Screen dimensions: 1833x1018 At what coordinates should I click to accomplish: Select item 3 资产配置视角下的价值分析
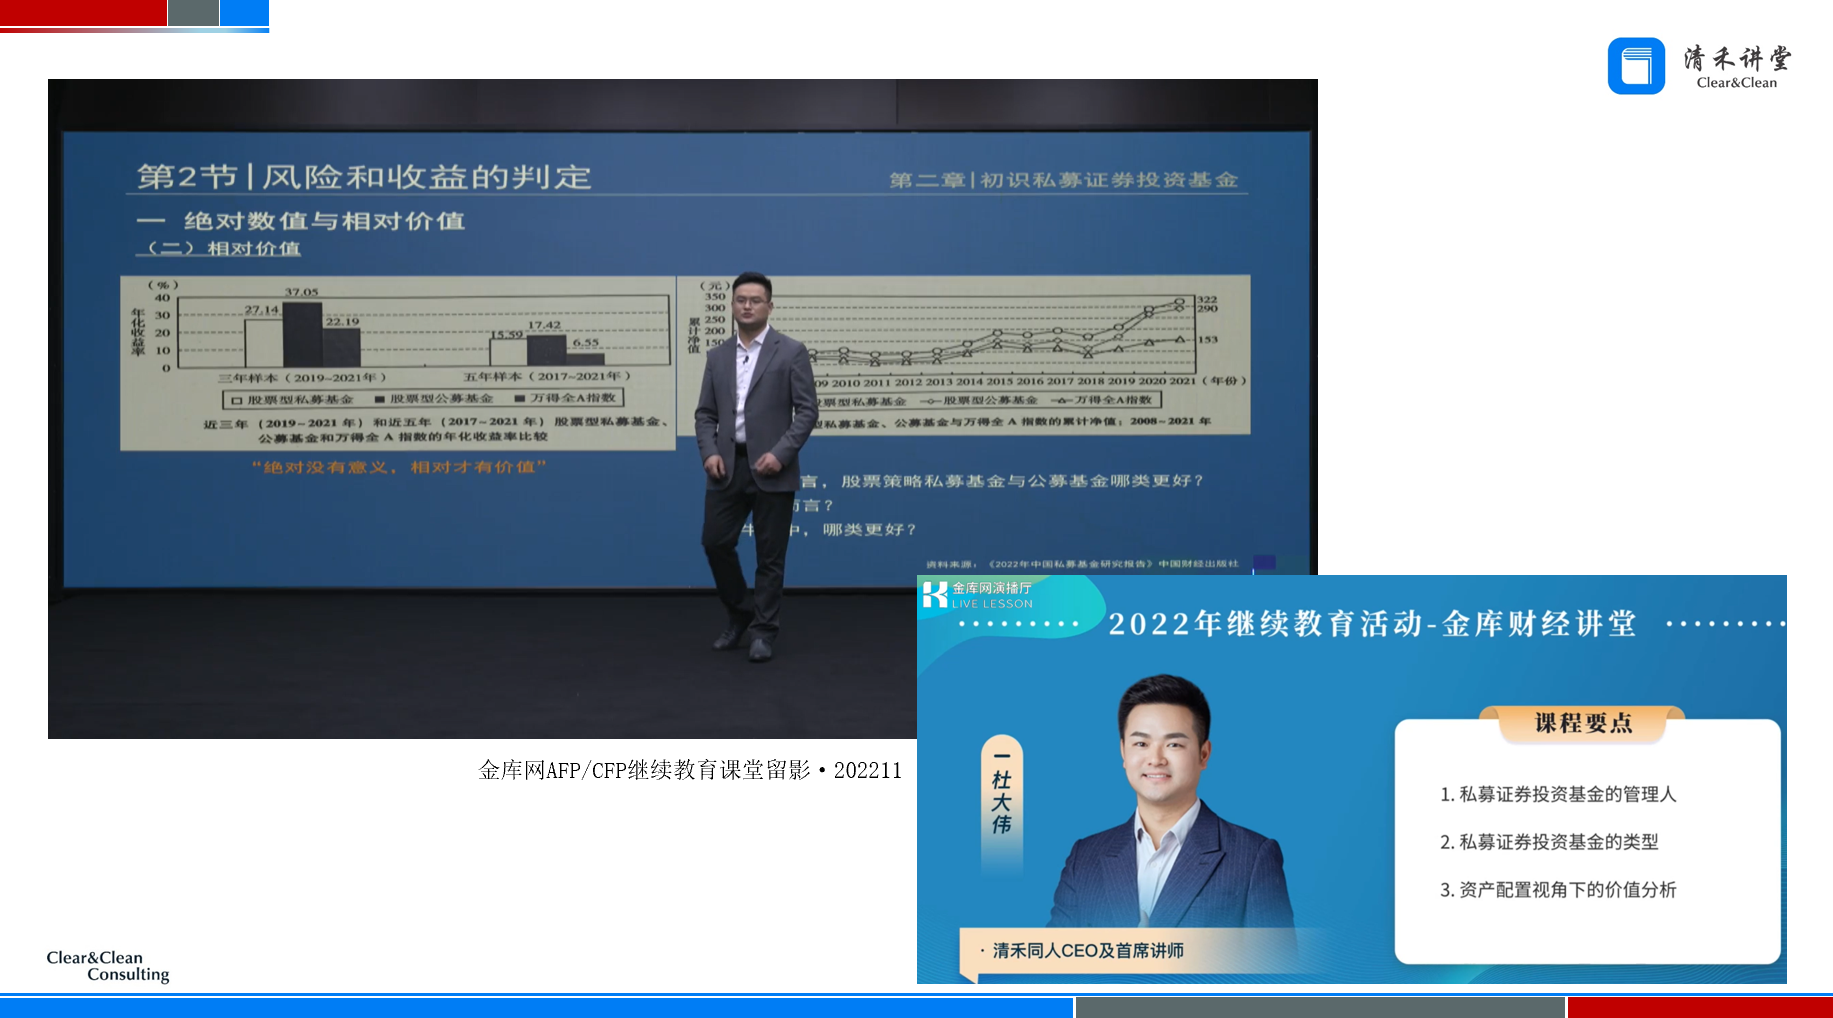[1557, 890]
